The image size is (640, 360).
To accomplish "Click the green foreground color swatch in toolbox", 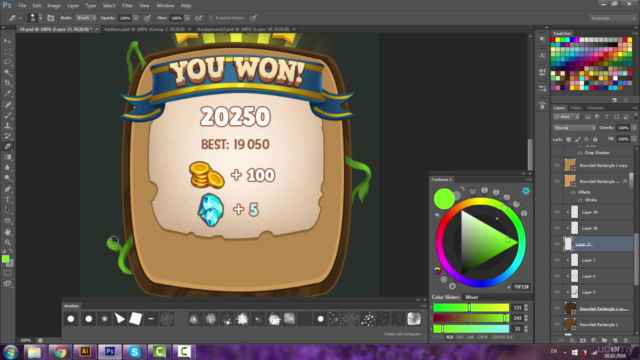I will point(5,259).
